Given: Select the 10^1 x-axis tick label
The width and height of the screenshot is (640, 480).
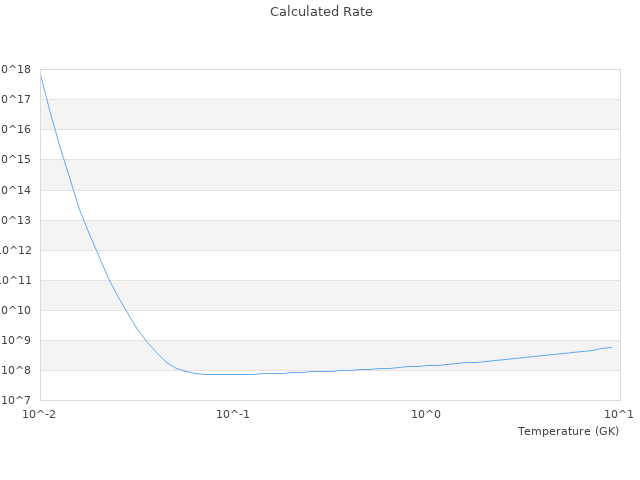Looking at the screenshot, I should (x=618, y=414).
